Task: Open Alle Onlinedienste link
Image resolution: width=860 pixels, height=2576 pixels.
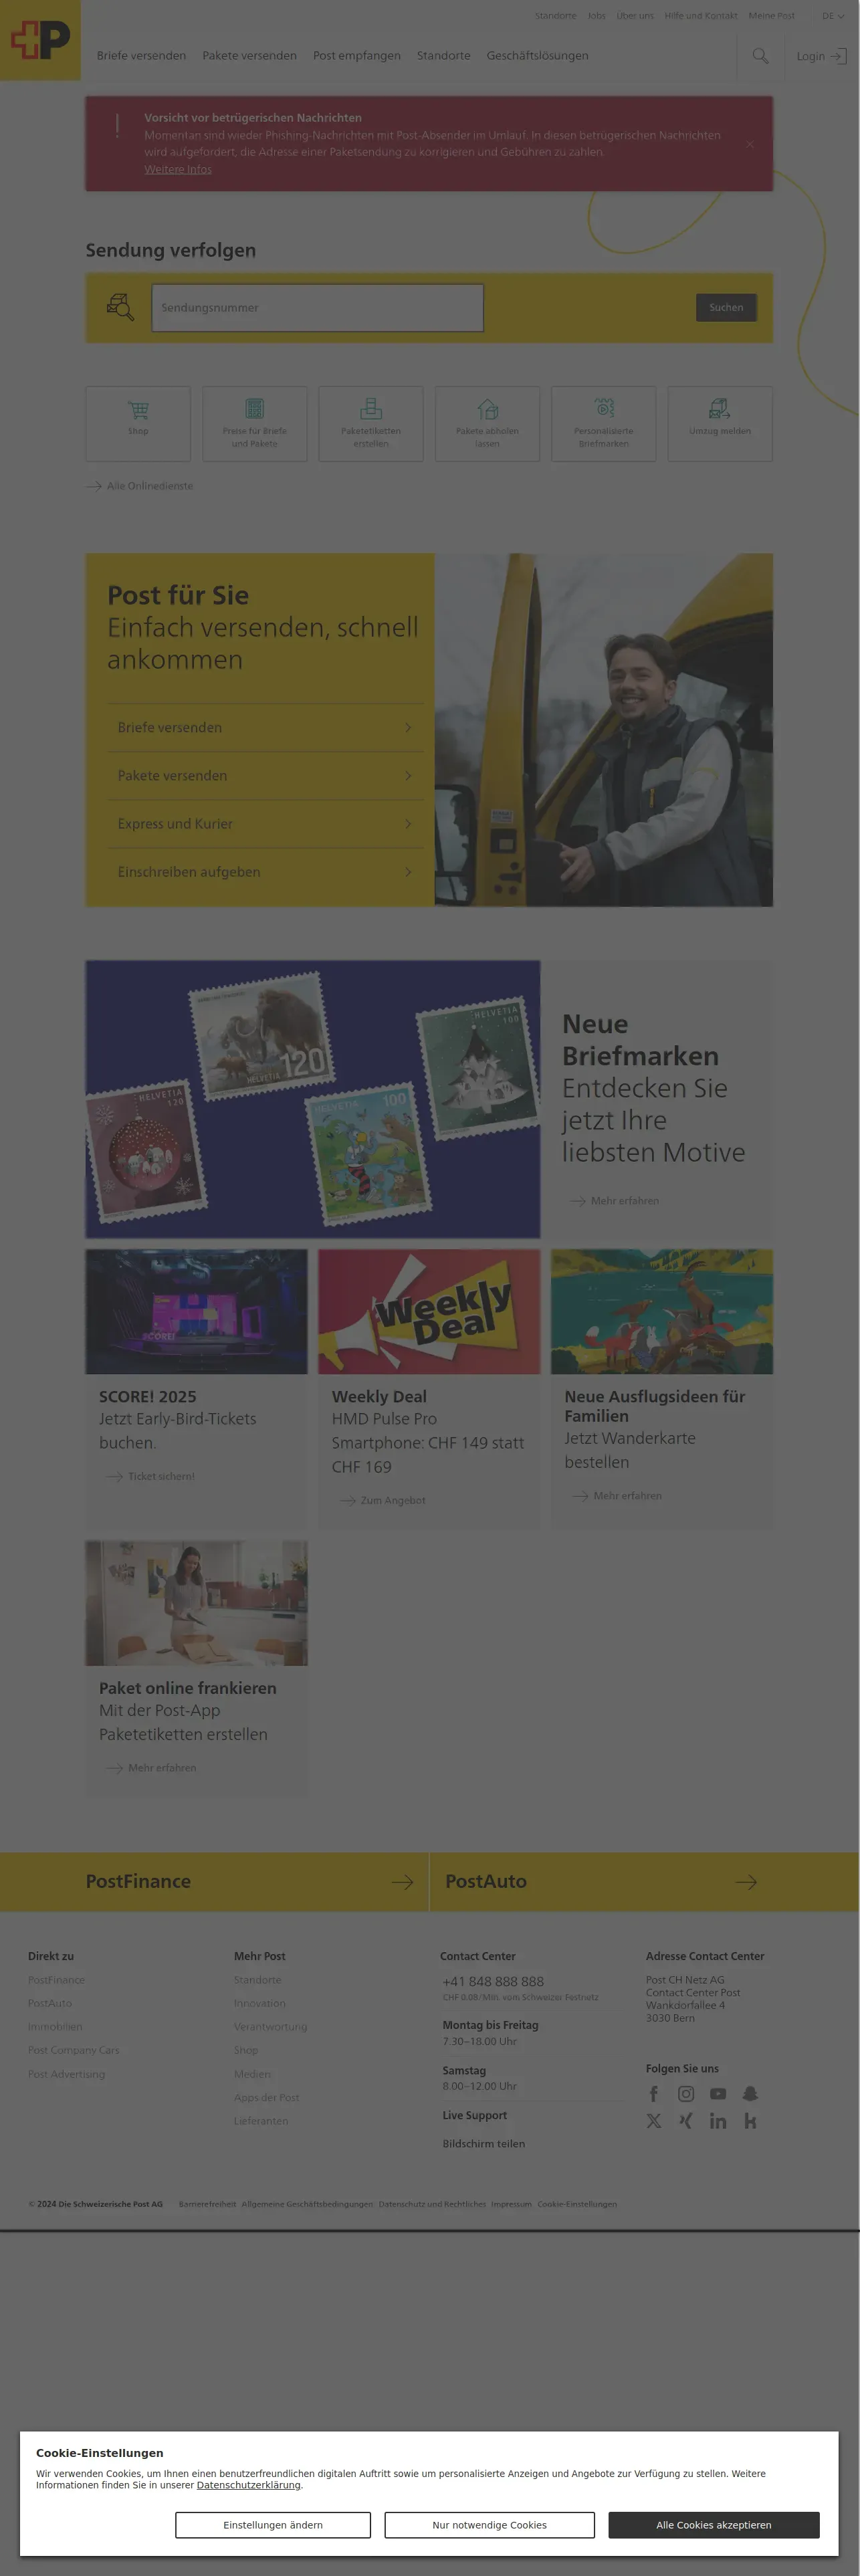Action: pos(140,486)
